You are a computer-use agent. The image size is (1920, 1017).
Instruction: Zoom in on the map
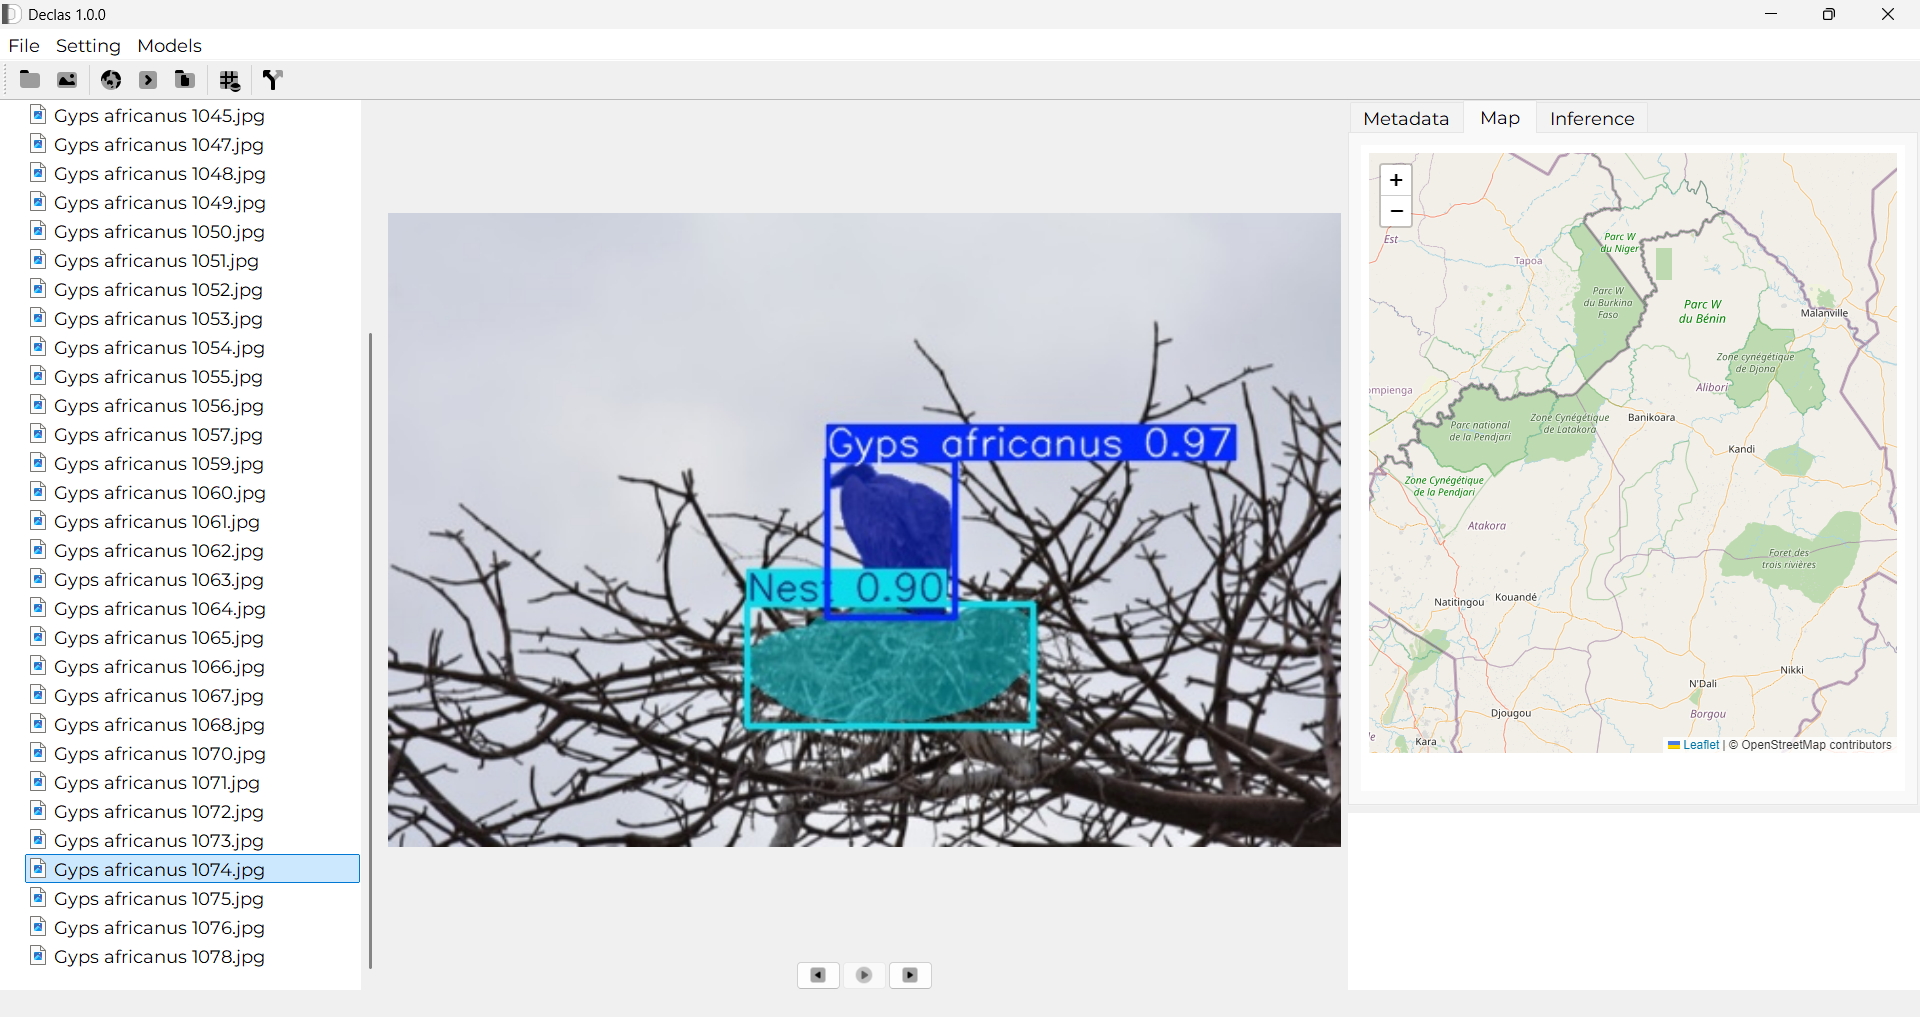(x=1395, y=180)
